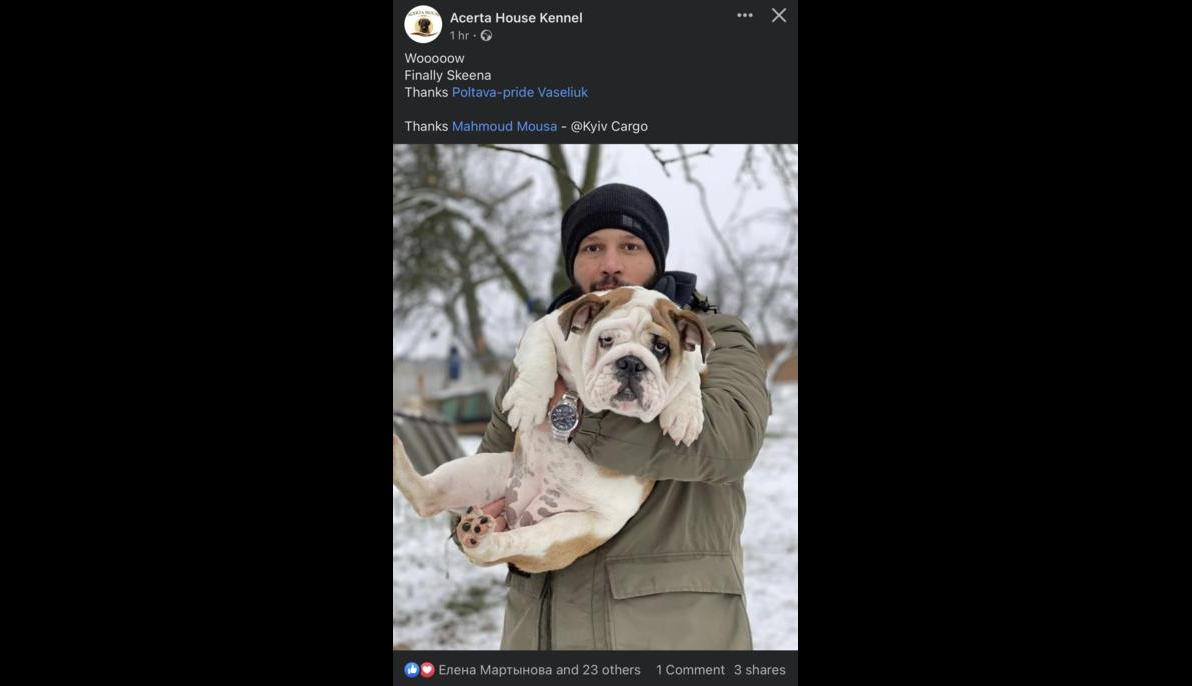The image size is (1192, 686).
Task: Click the 1 hr timestamp
Action: (459, 34)
